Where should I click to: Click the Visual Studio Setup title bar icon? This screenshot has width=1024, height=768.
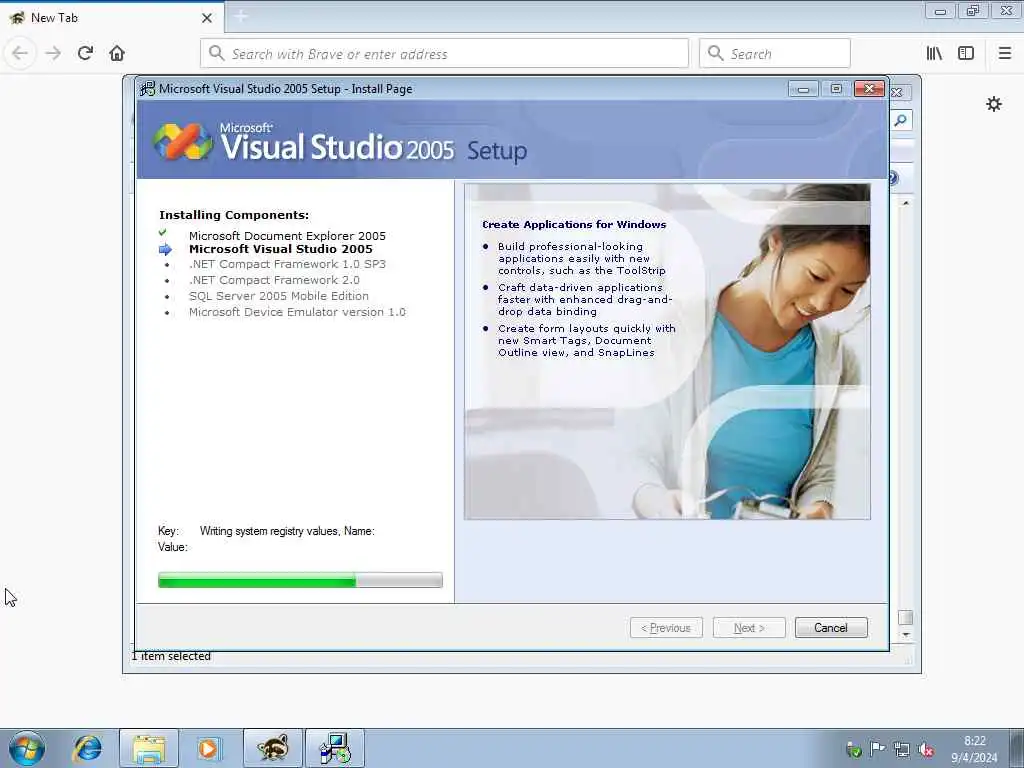click(148, 88)
